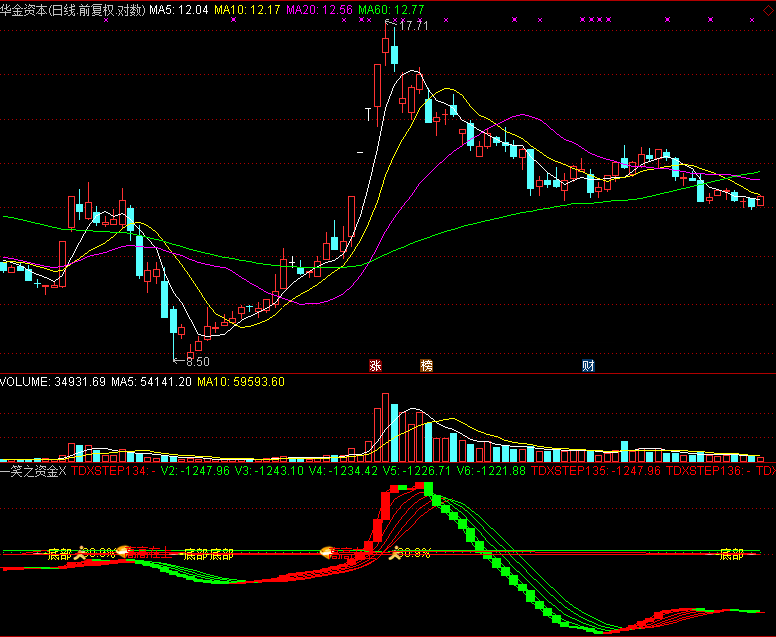
Task: Click the first magenta x marker at top
Action: (106, 20)
